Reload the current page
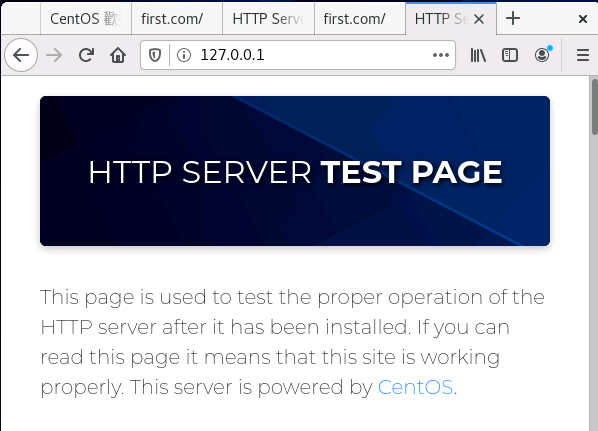The image size is (598, 431). click(86, 55)
